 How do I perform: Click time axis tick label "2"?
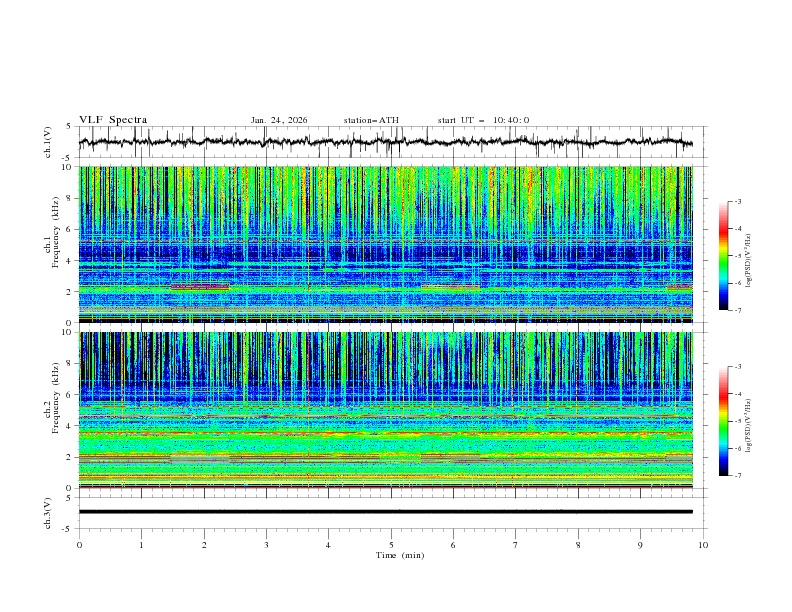click(204, 545)
